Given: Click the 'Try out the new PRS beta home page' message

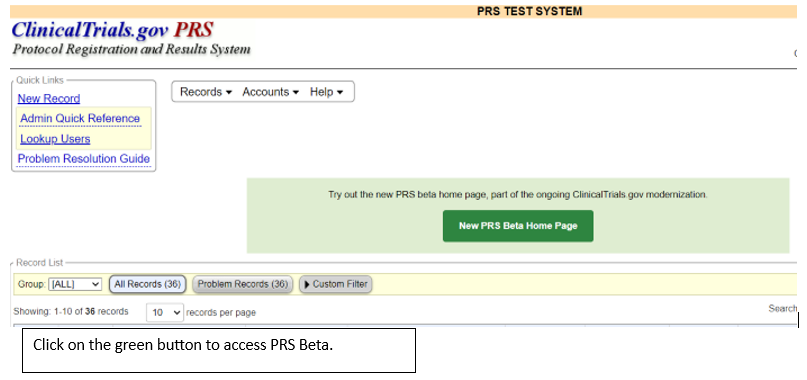Looking at the screenshot, I should pyautogui.click(x=518, y=195).
